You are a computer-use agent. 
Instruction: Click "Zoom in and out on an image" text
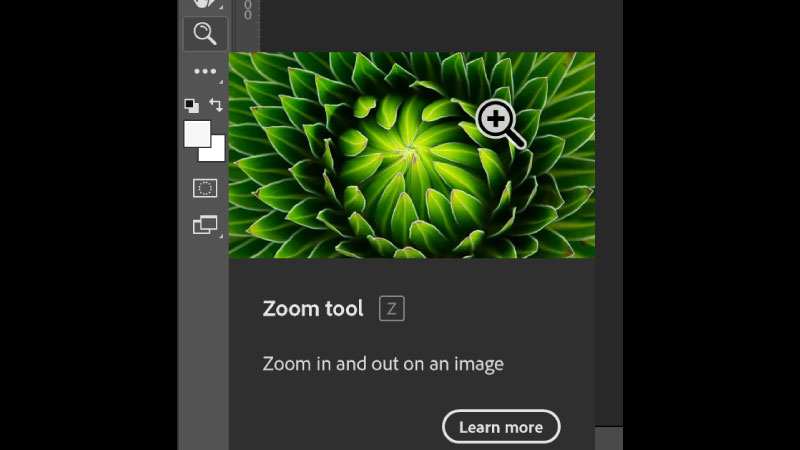(x=383, y=364)
